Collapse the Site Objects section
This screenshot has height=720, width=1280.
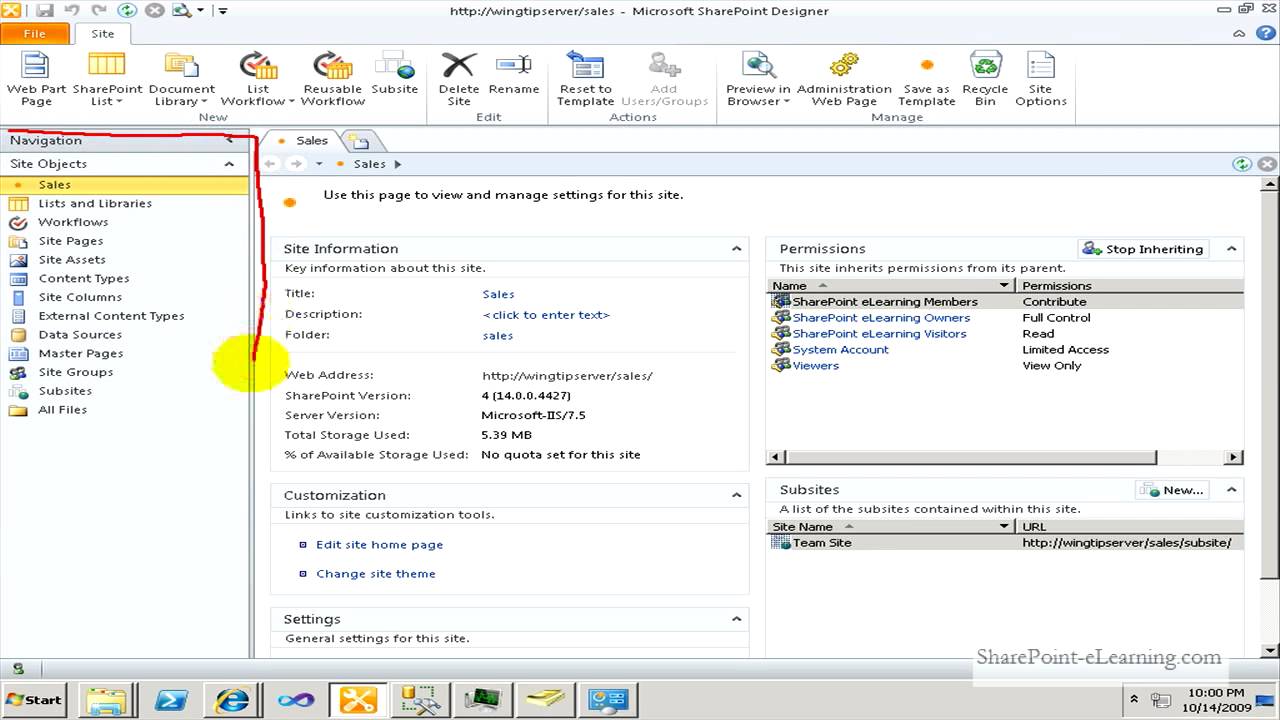point(229,164)
